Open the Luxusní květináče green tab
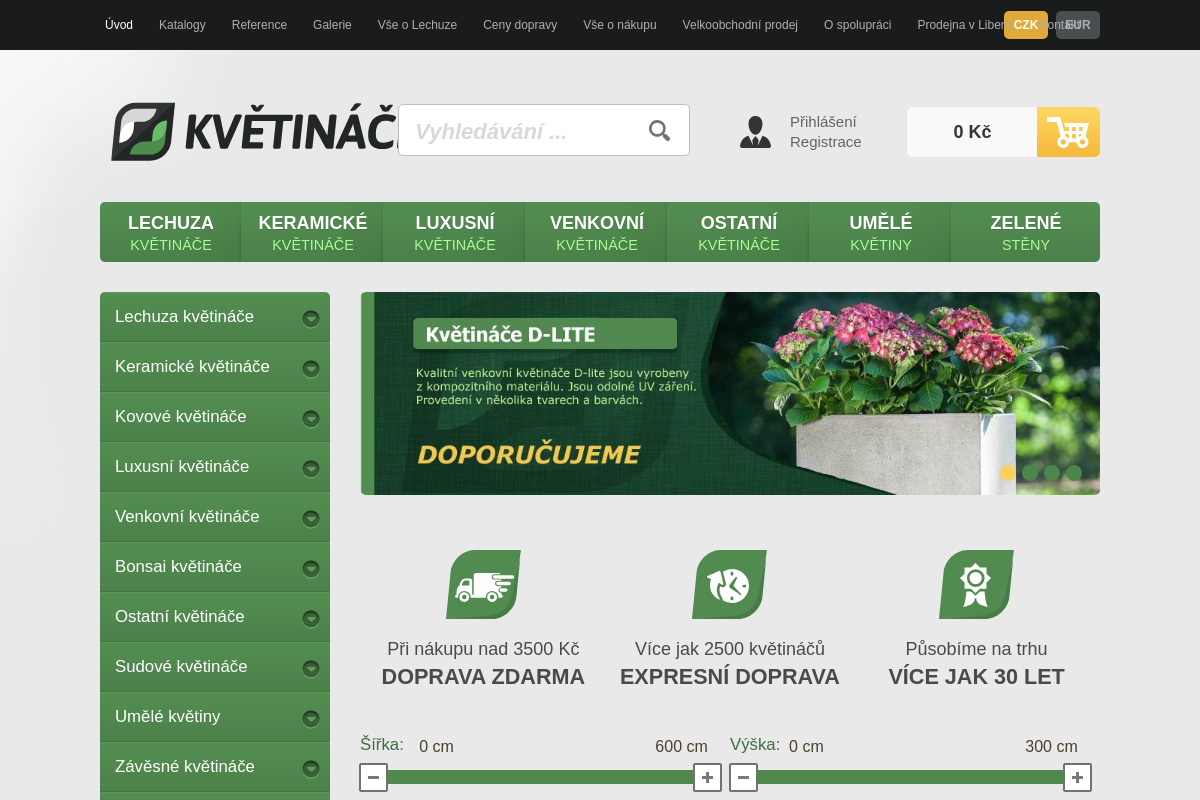The height and width of the screenshot is (800, 1200). [455, 232]
